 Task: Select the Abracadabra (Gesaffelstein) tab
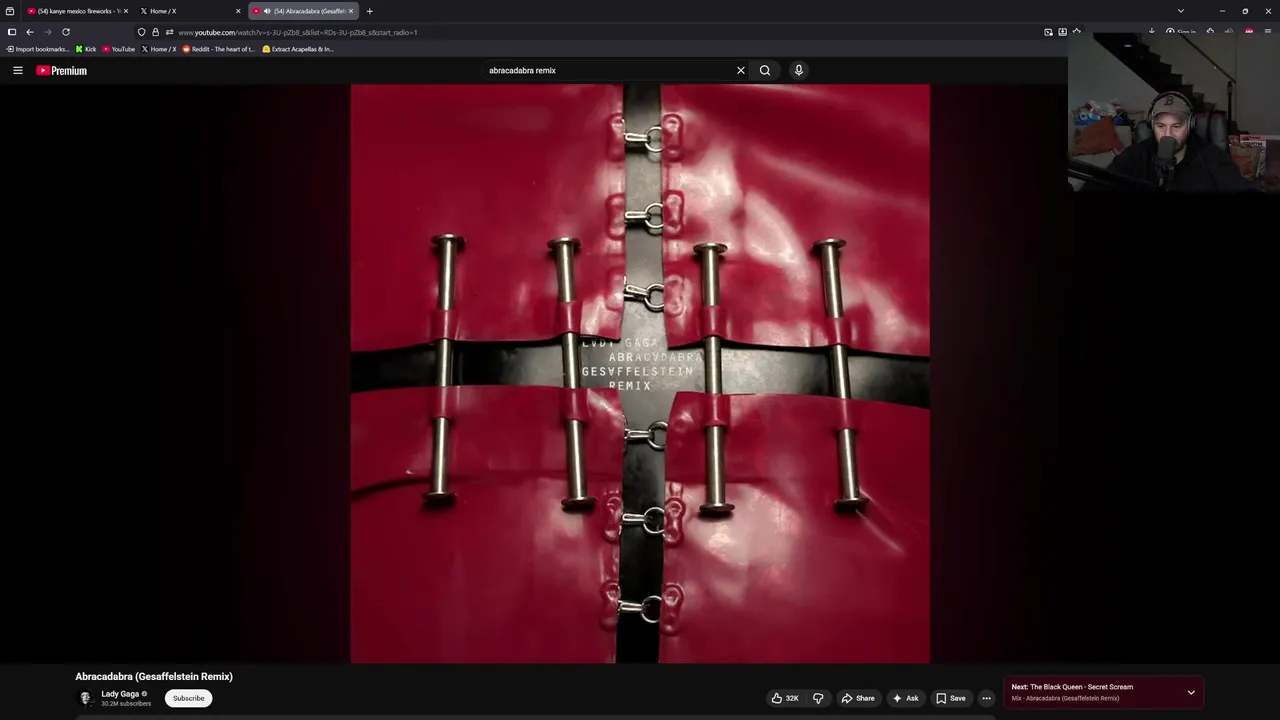302,11
